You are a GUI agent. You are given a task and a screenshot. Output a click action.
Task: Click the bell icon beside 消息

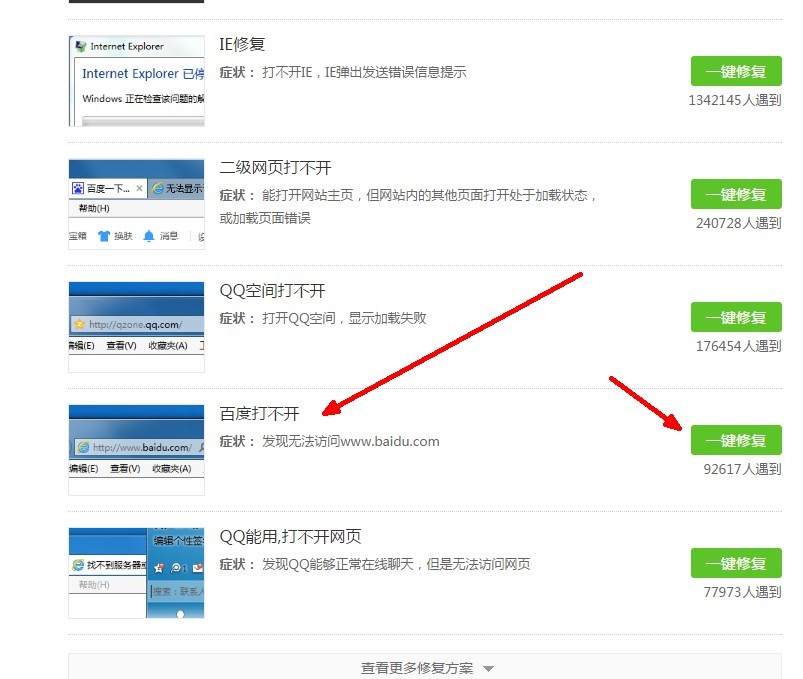[x=148, y=235]
